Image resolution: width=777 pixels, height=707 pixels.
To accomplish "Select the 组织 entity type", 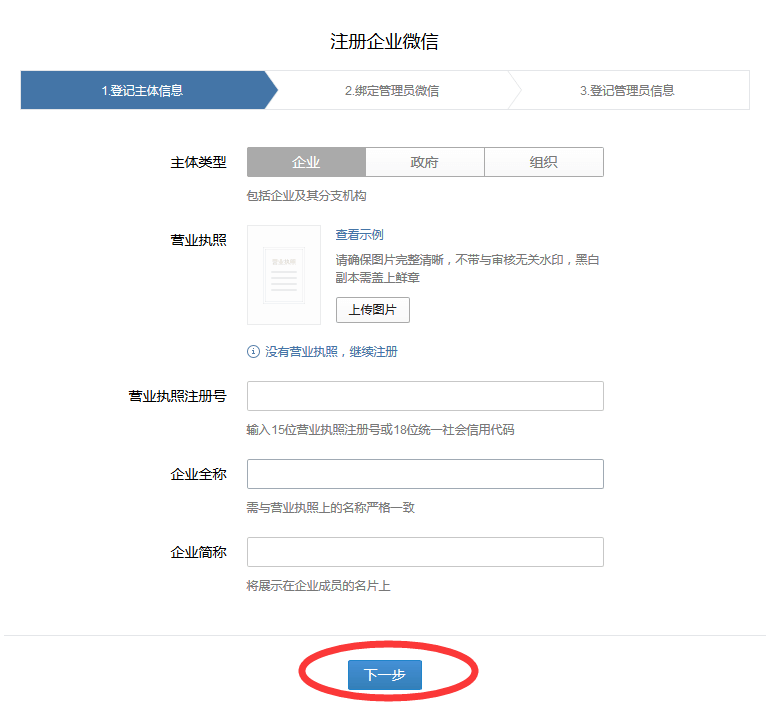I will click(544, 162).
